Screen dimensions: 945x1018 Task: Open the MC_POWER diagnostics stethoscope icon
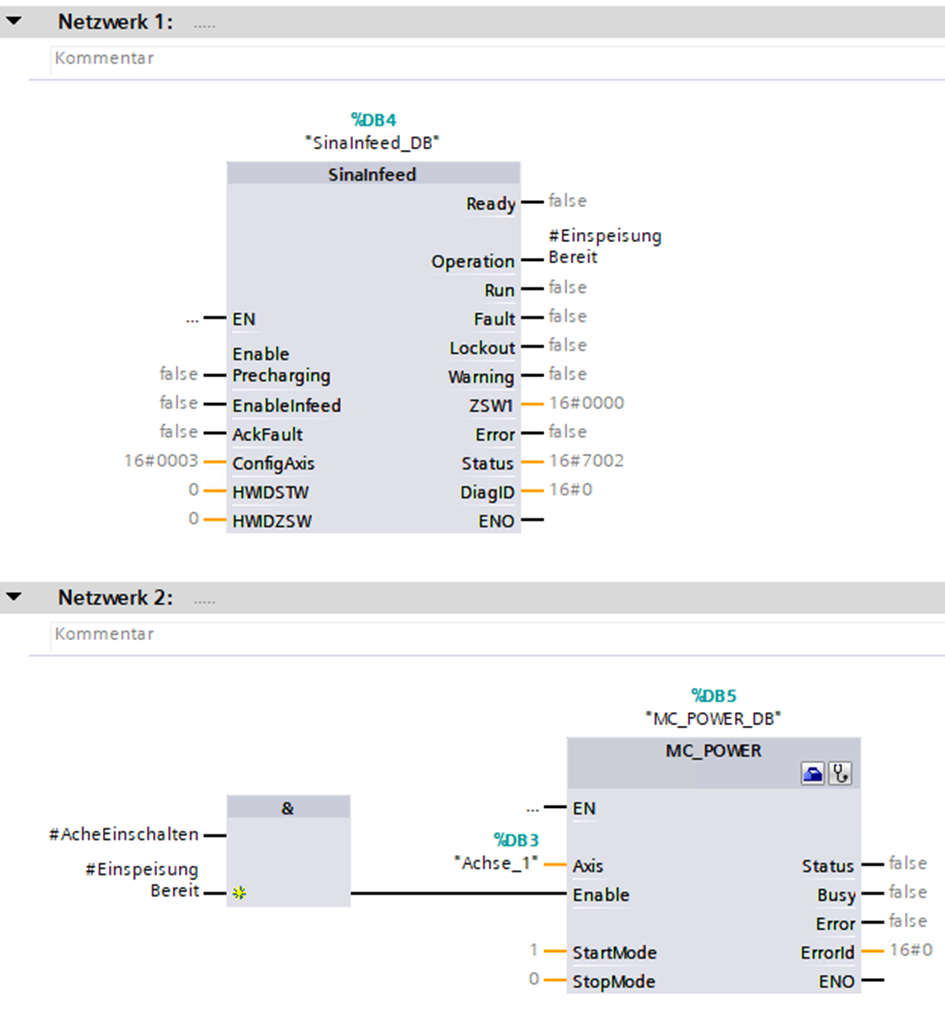(841, 774)
